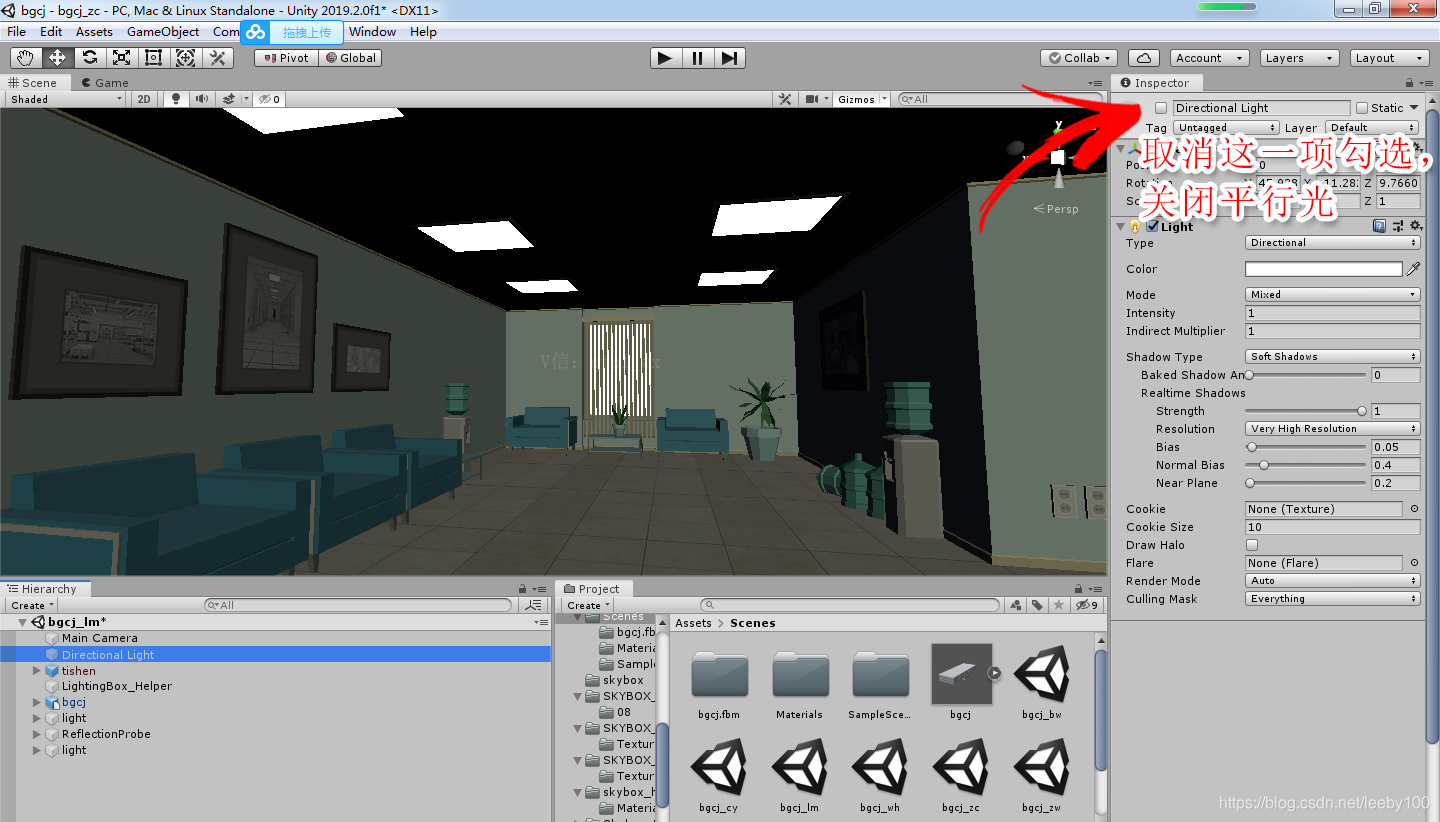
Task: Open the custom editor tools button
Action: click(x=217, y=58)
